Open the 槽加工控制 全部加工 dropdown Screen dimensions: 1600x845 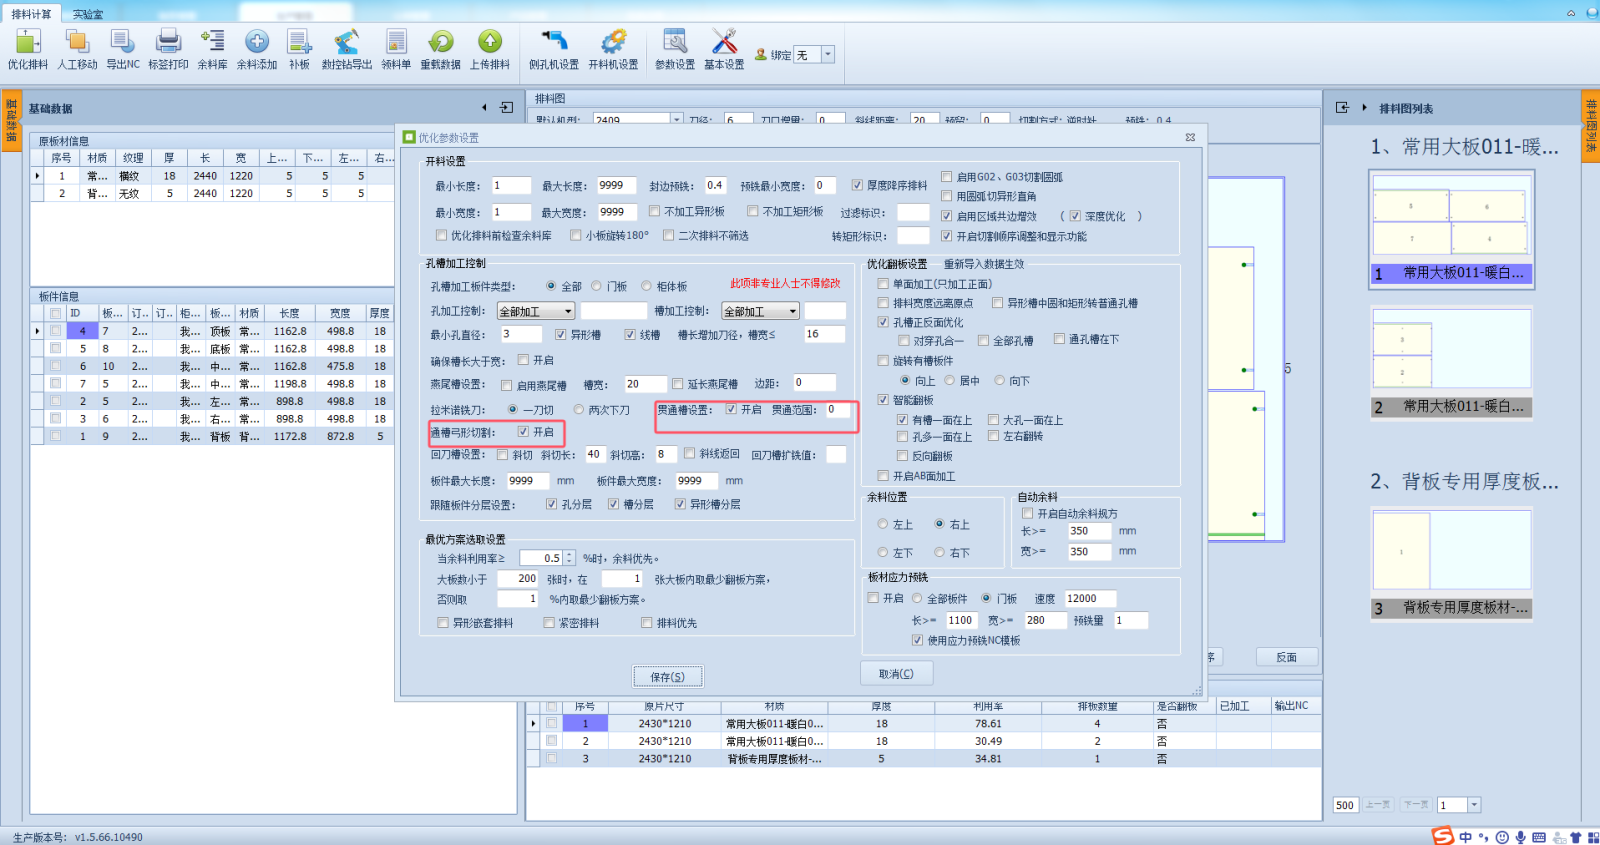click(761, 312)
